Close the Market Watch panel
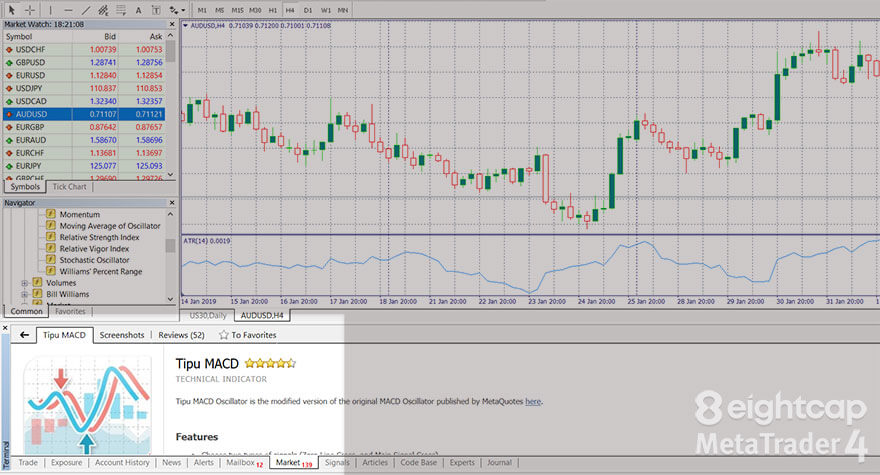This screenshot has width=880, height=475. (172, 24)
